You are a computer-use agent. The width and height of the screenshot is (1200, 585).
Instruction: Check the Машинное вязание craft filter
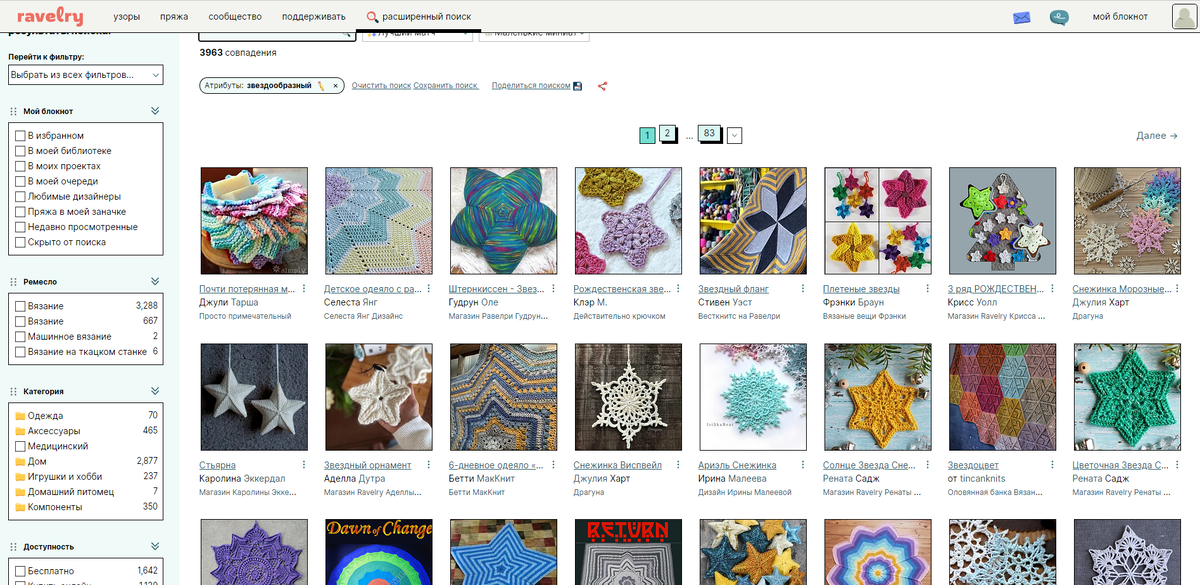point(20,337)
